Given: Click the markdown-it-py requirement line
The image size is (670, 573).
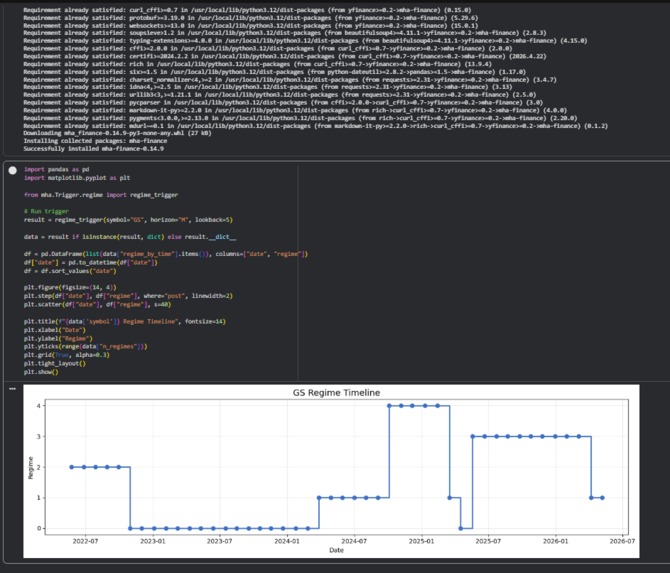Looking at the screenshot, I should tap(295, 110).
